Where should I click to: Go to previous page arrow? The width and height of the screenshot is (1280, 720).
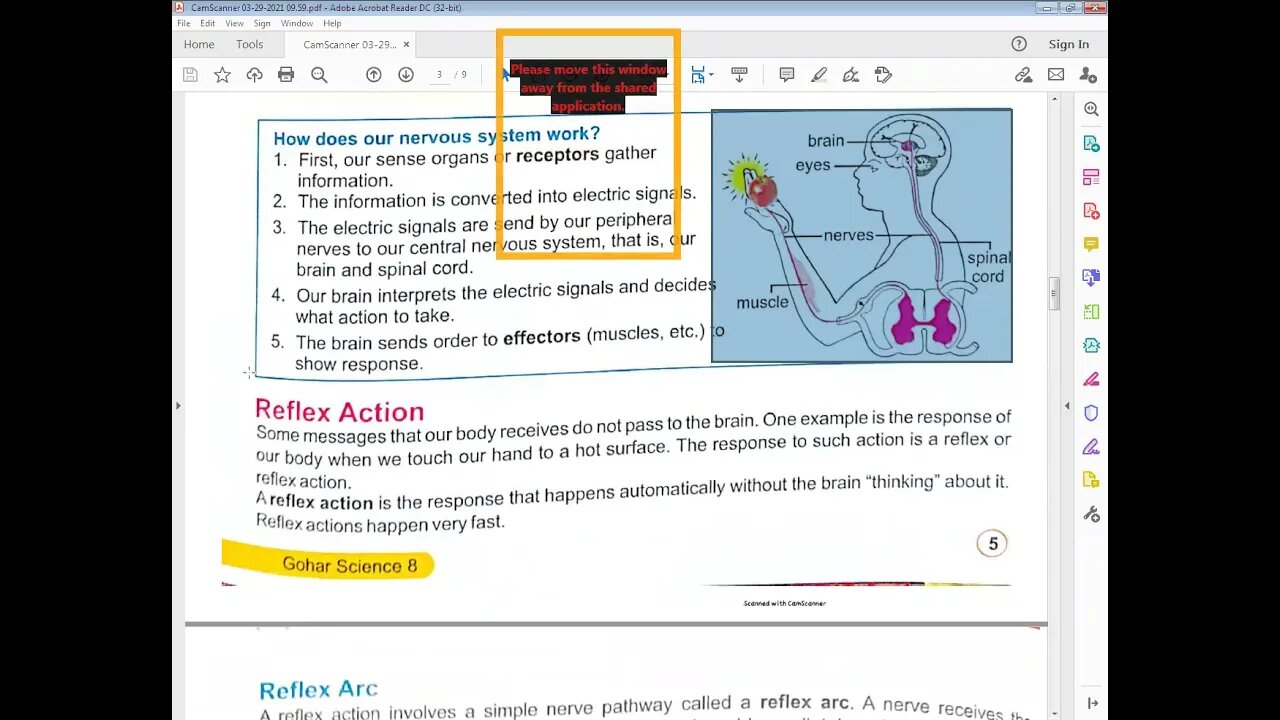(x=373, y=75)
